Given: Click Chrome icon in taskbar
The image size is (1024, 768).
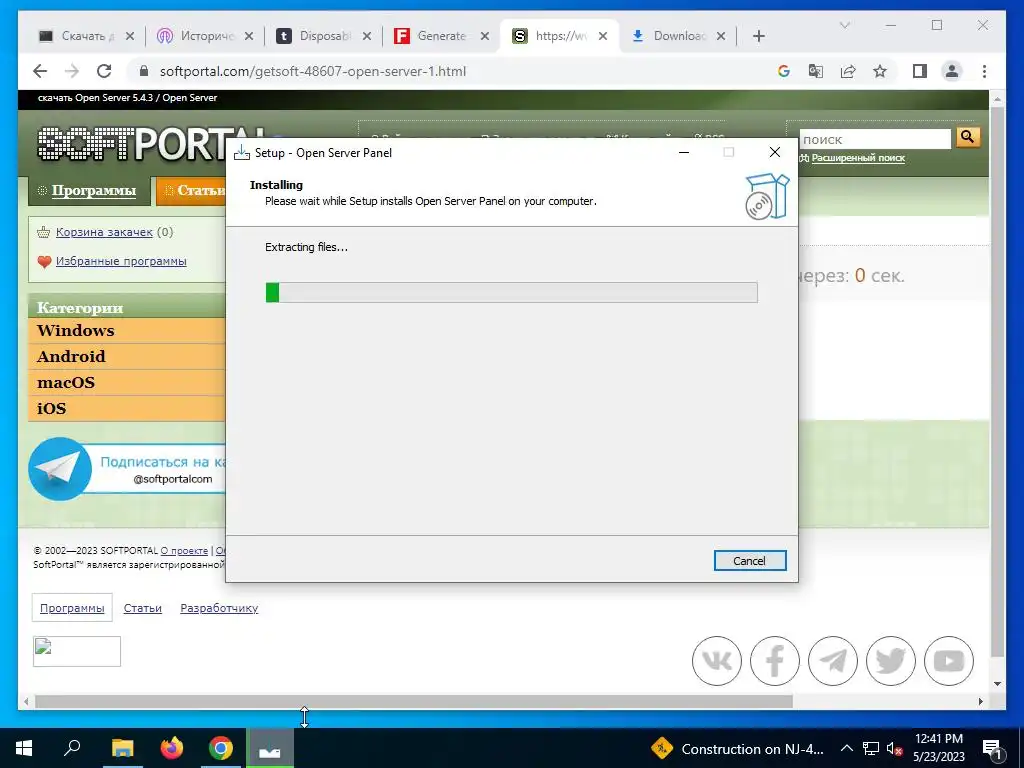Looking at the screenshot, I should tap(221, 748).
